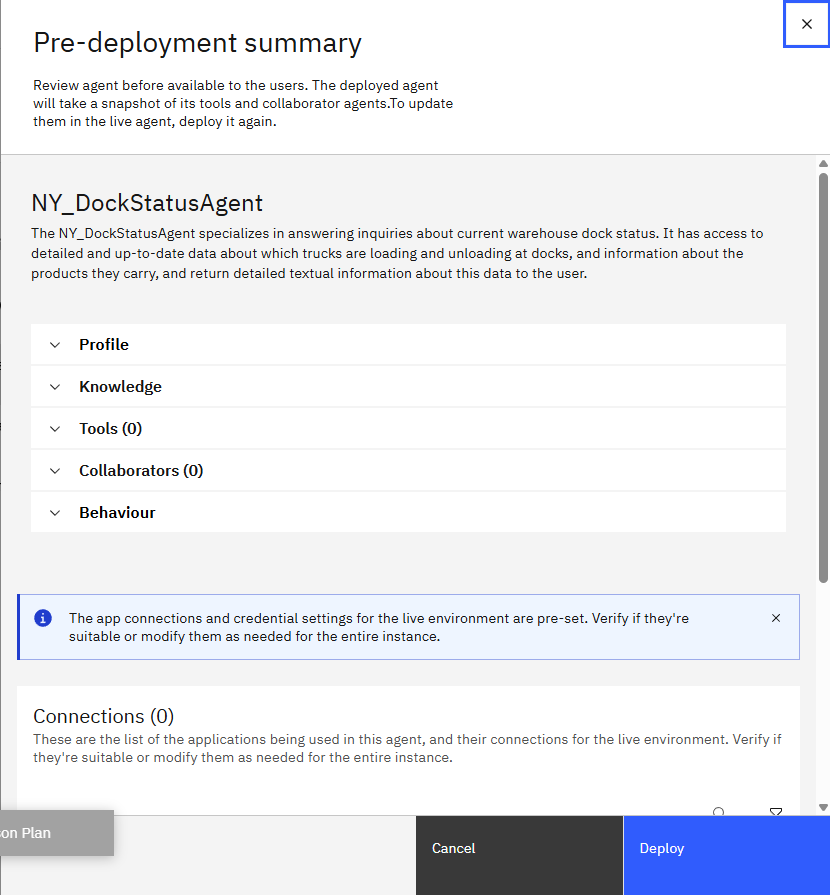Click the Connections section description text

tap(407, 748)
